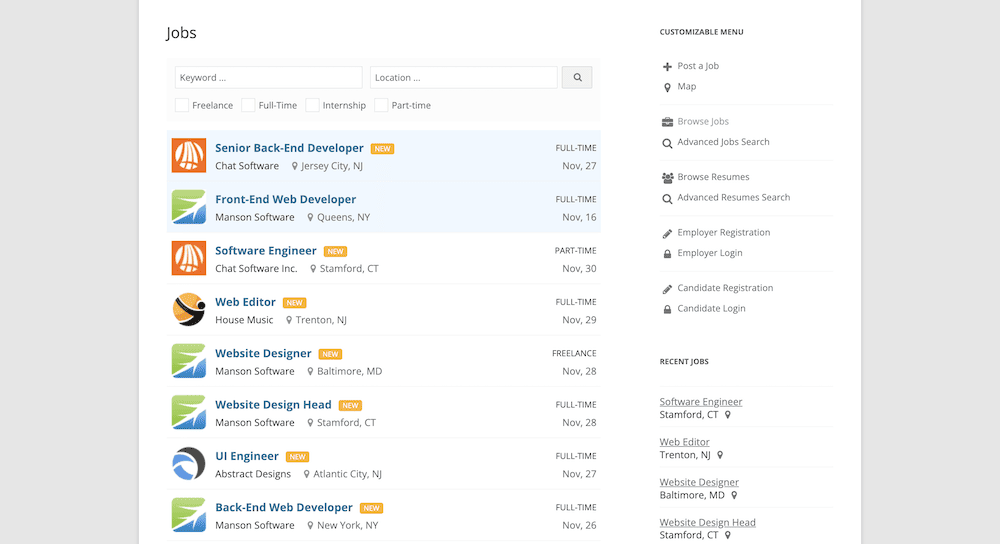
Task: Click the plus icon beside Post a Job
Action: point(667,66)
